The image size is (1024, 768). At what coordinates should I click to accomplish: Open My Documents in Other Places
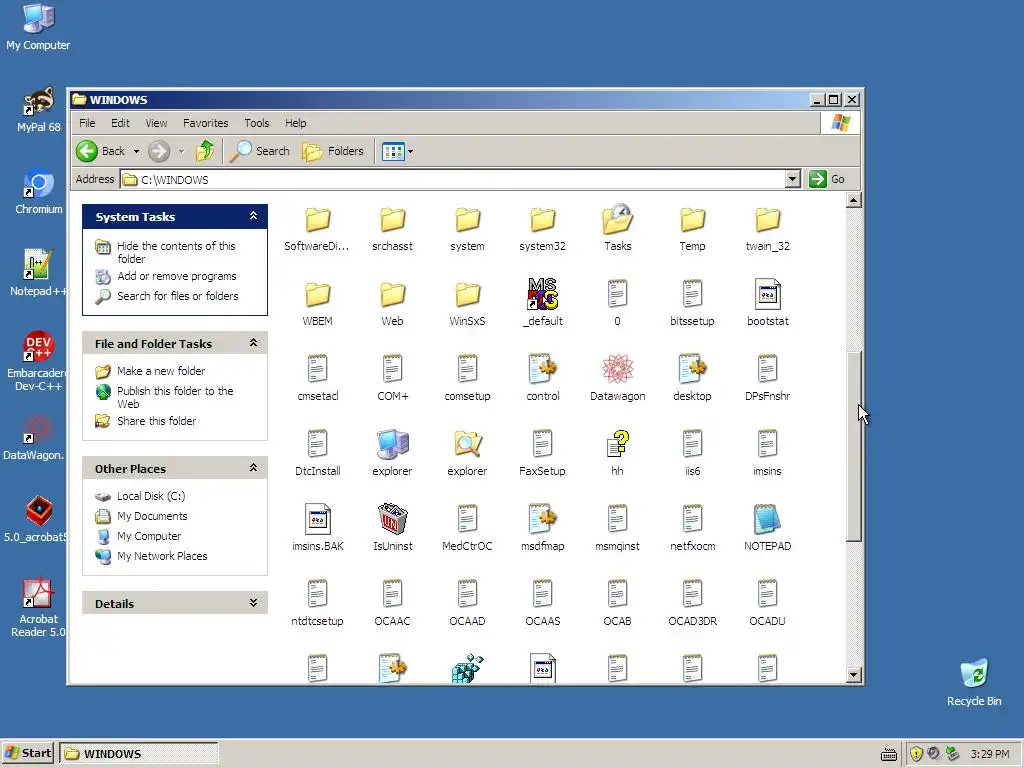click(x=152, y=516)
